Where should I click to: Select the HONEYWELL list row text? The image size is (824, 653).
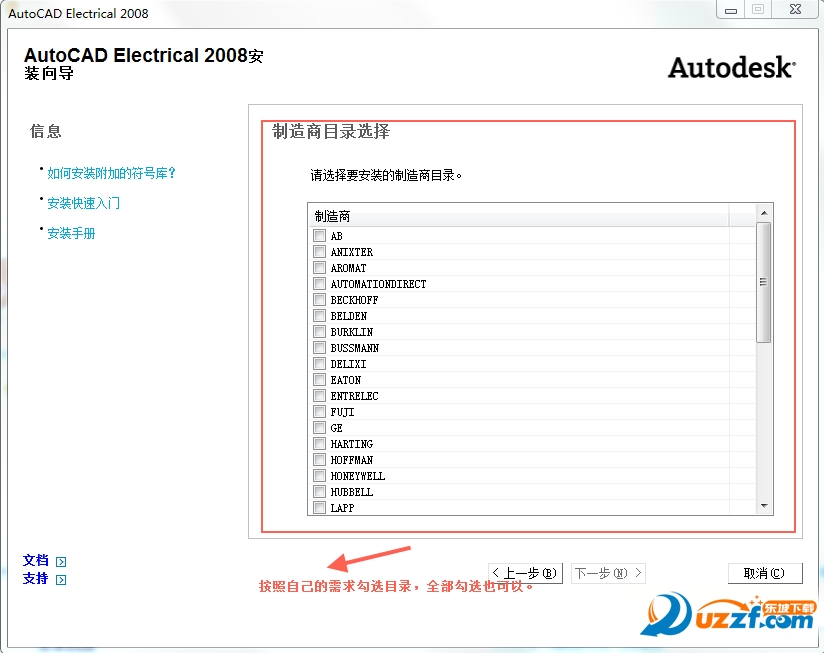358,476
